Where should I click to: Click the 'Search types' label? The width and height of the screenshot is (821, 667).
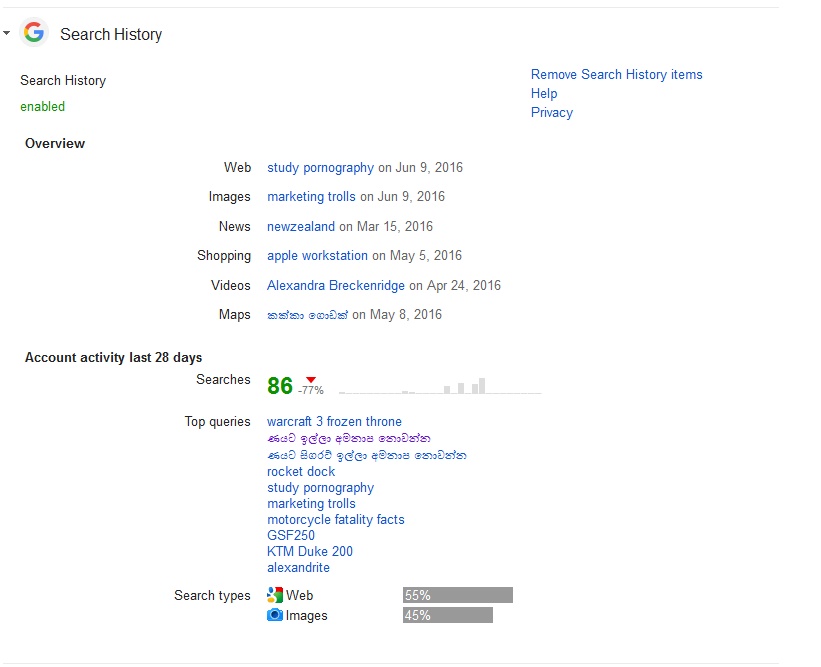[212, 595]
